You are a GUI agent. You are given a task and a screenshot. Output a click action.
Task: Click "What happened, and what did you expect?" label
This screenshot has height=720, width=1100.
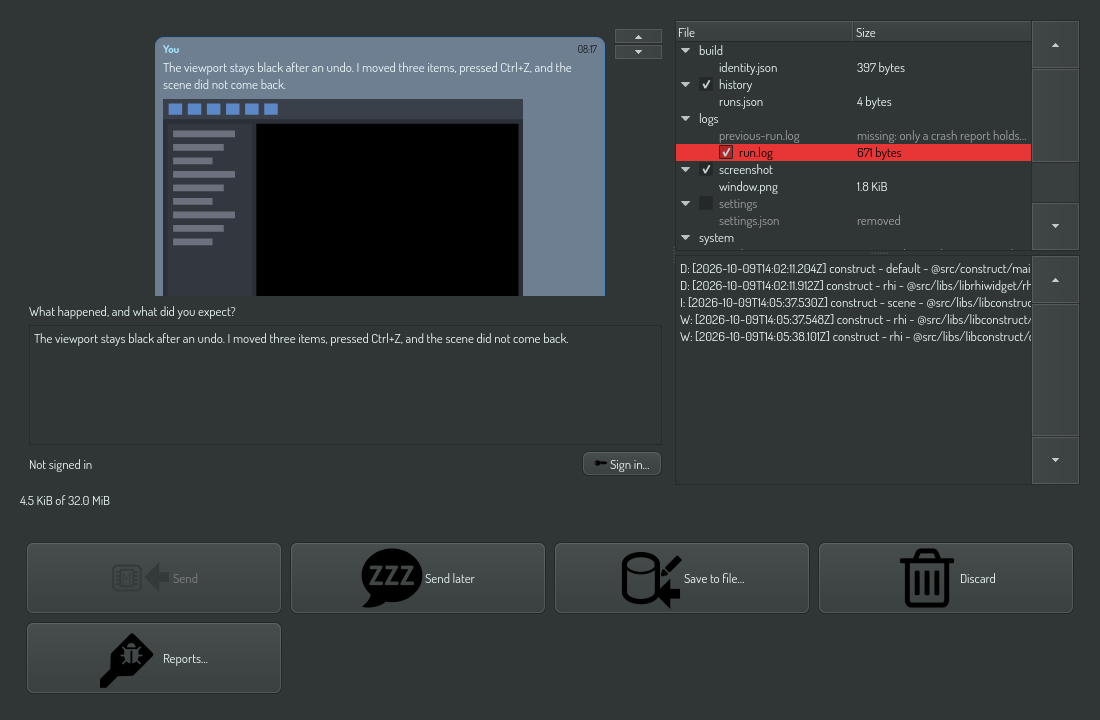[132, 312]
